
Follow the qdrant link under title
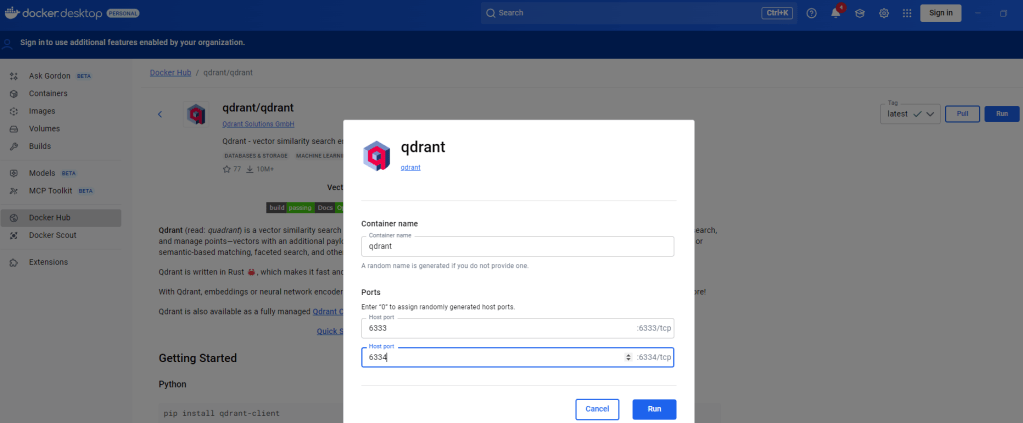(410, 168)
